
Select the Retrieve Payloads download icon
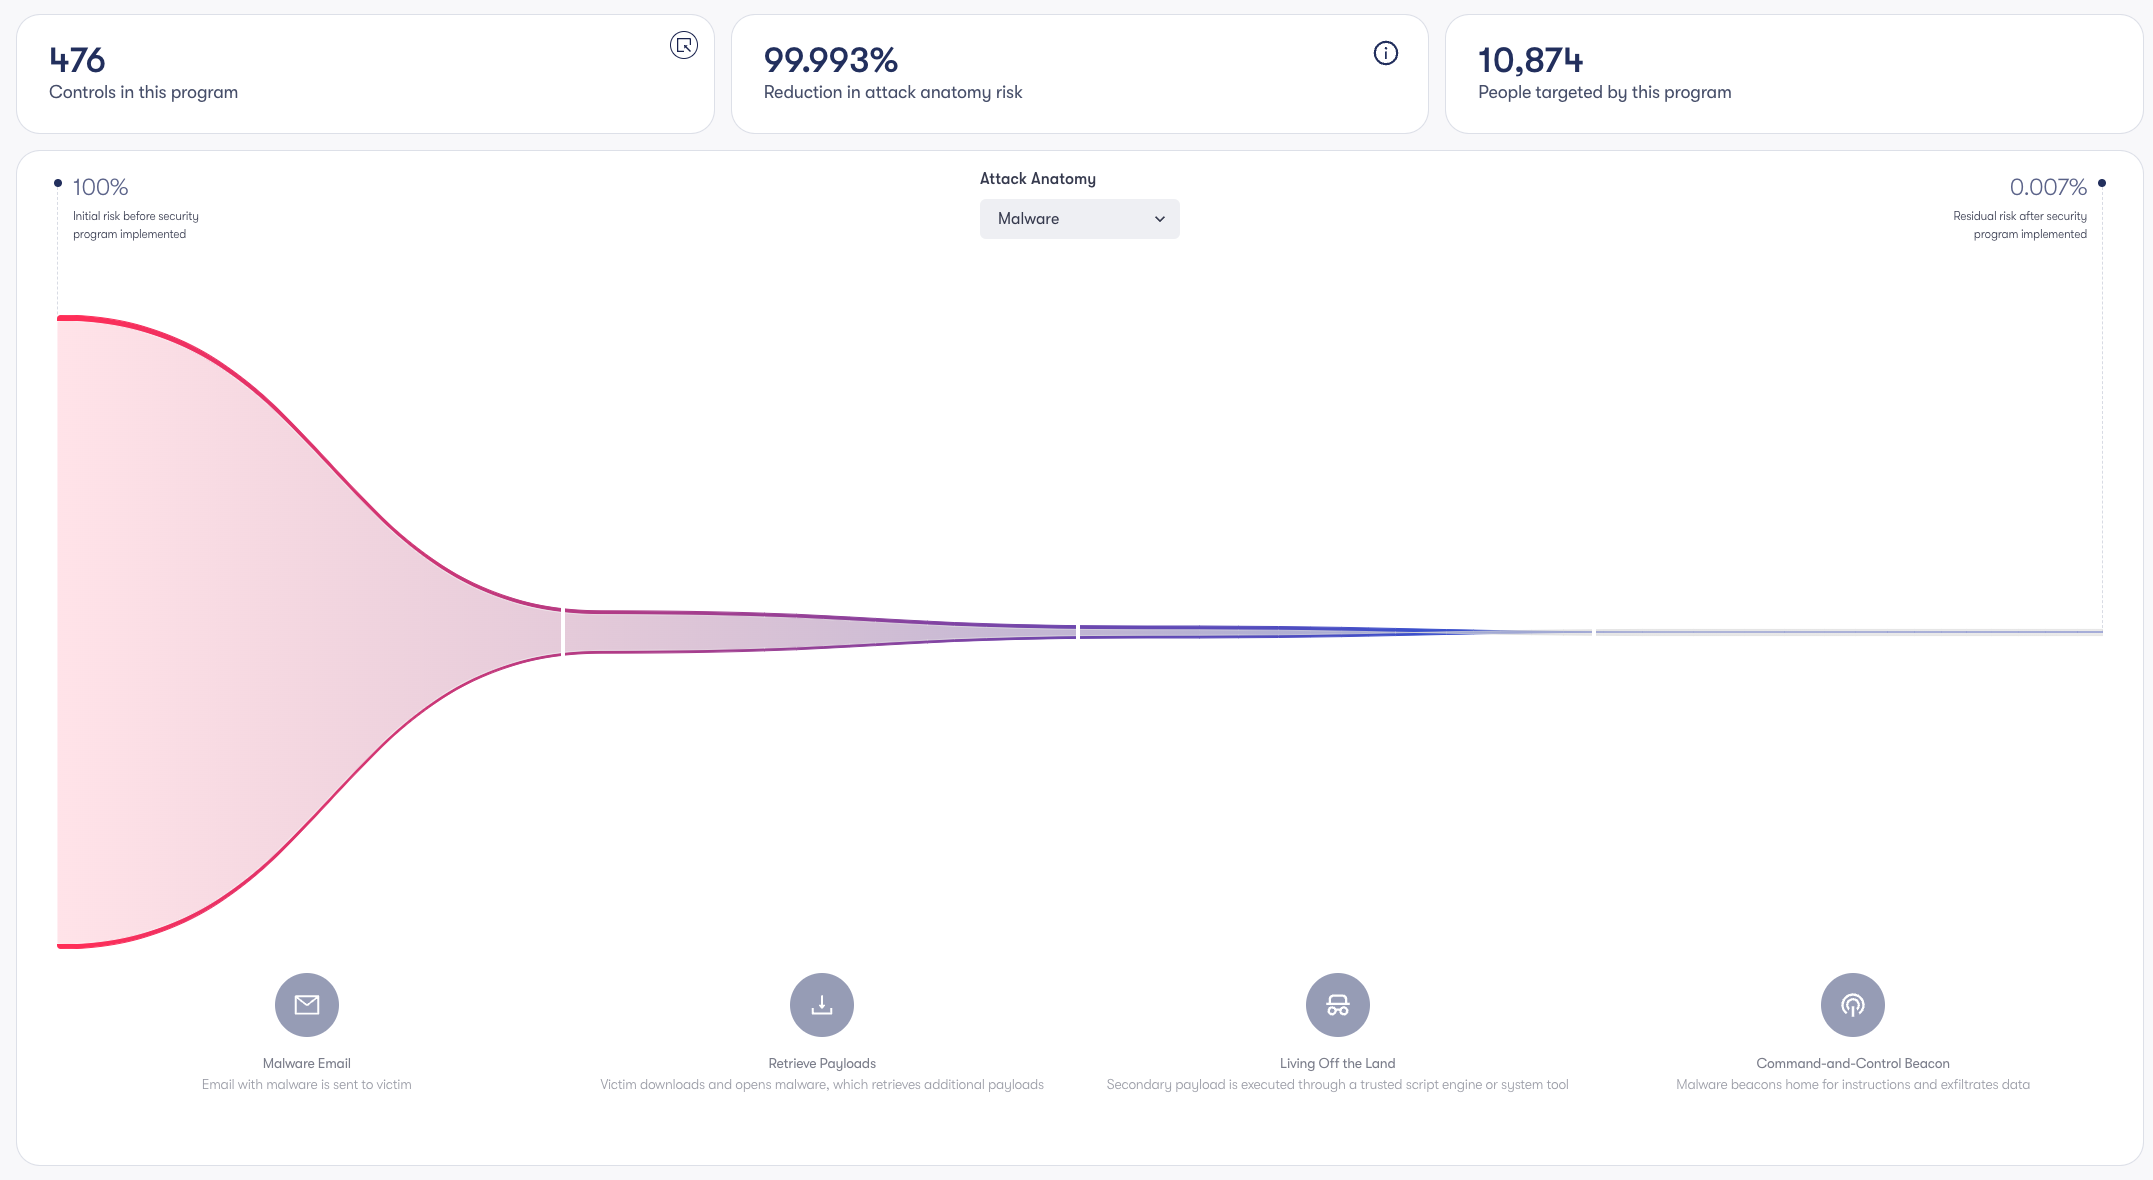point(822,1005)
